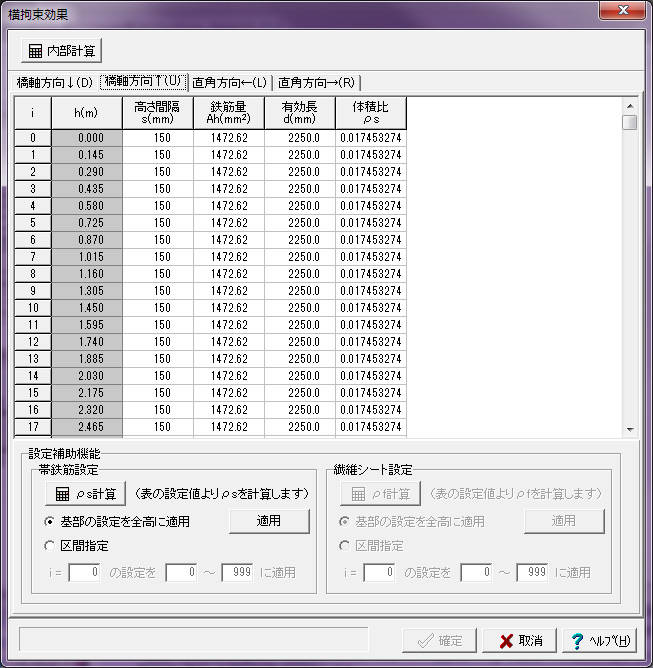The width and height of the screenshot is (653, 668).
Task: Click Ah cell 1472.62 in row 3
Action: tap(229, 189)
